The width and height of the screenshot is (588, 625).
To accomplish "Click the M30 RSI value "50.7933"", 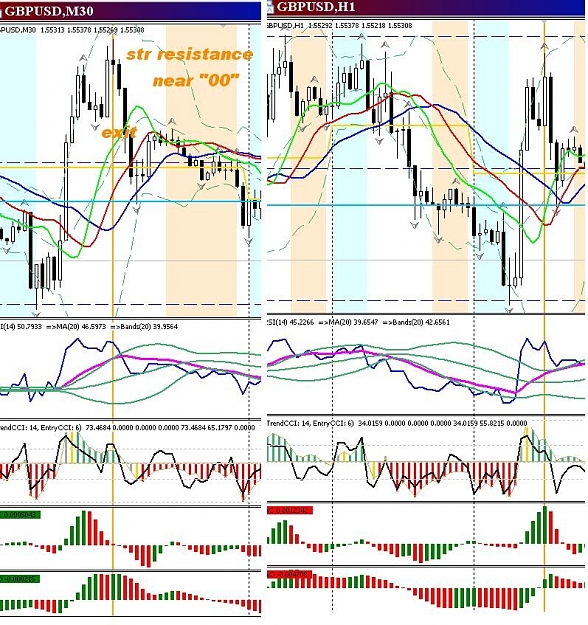I will coord(29,327).
